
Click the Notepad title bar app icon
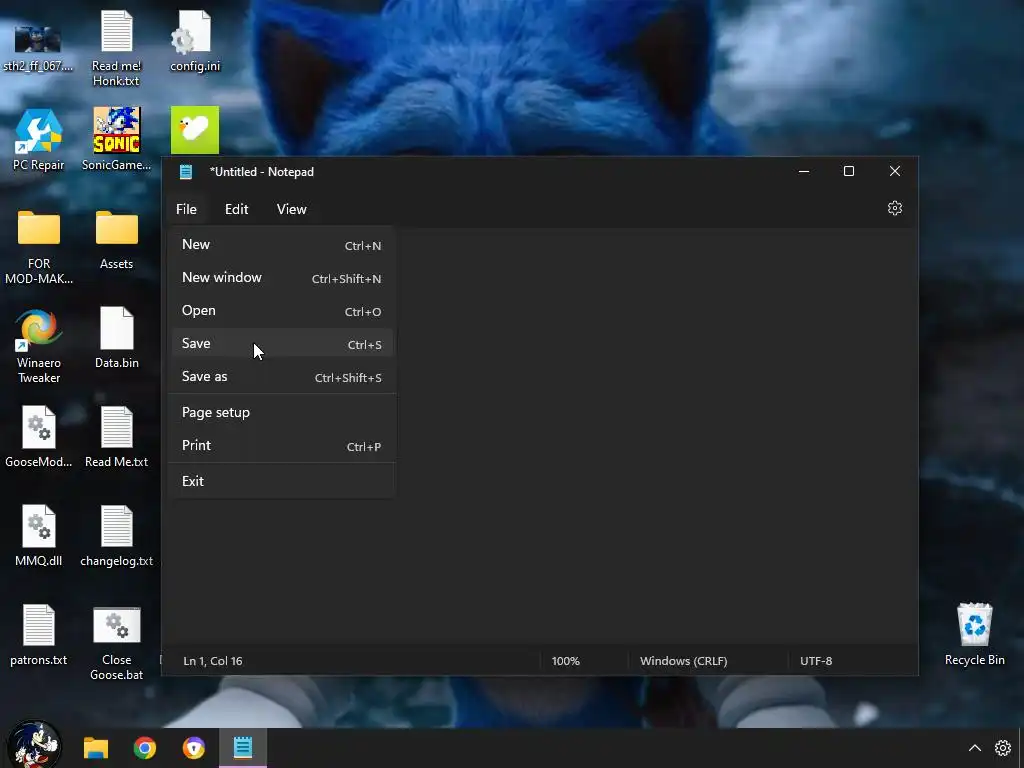tap(186, 172)
